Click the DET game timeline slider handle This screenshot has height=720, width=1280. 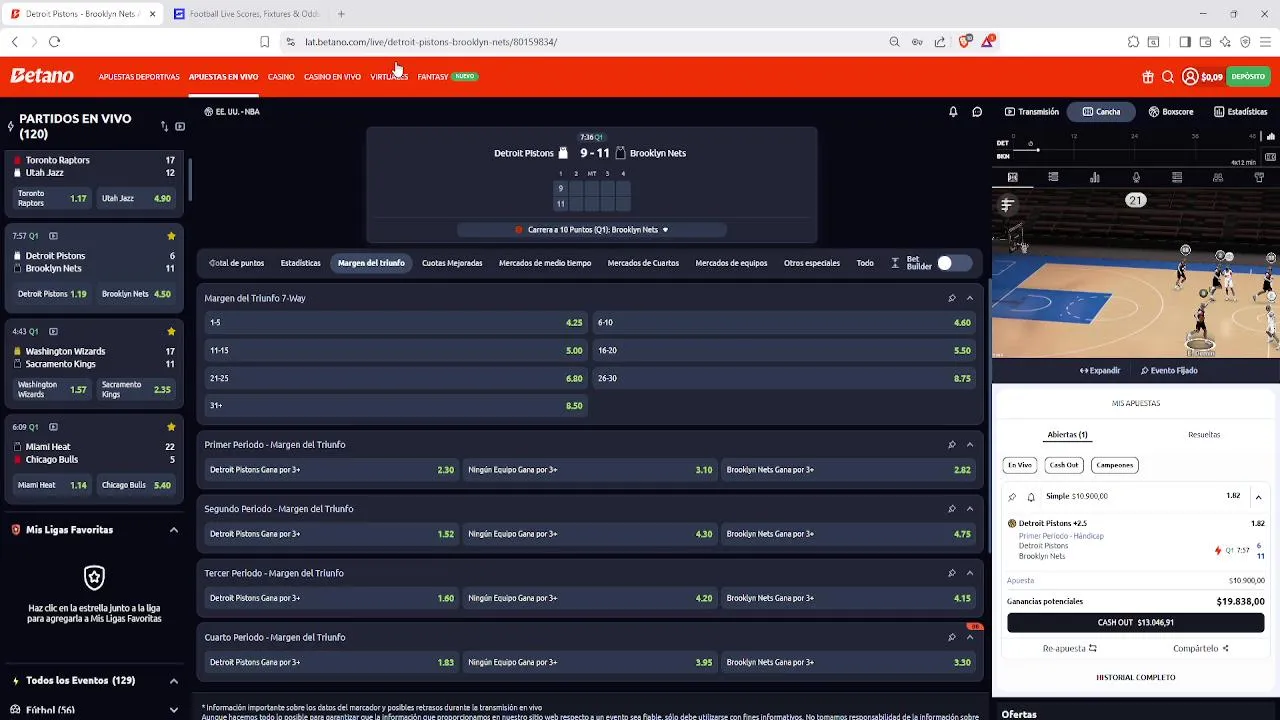[1038, 150]
